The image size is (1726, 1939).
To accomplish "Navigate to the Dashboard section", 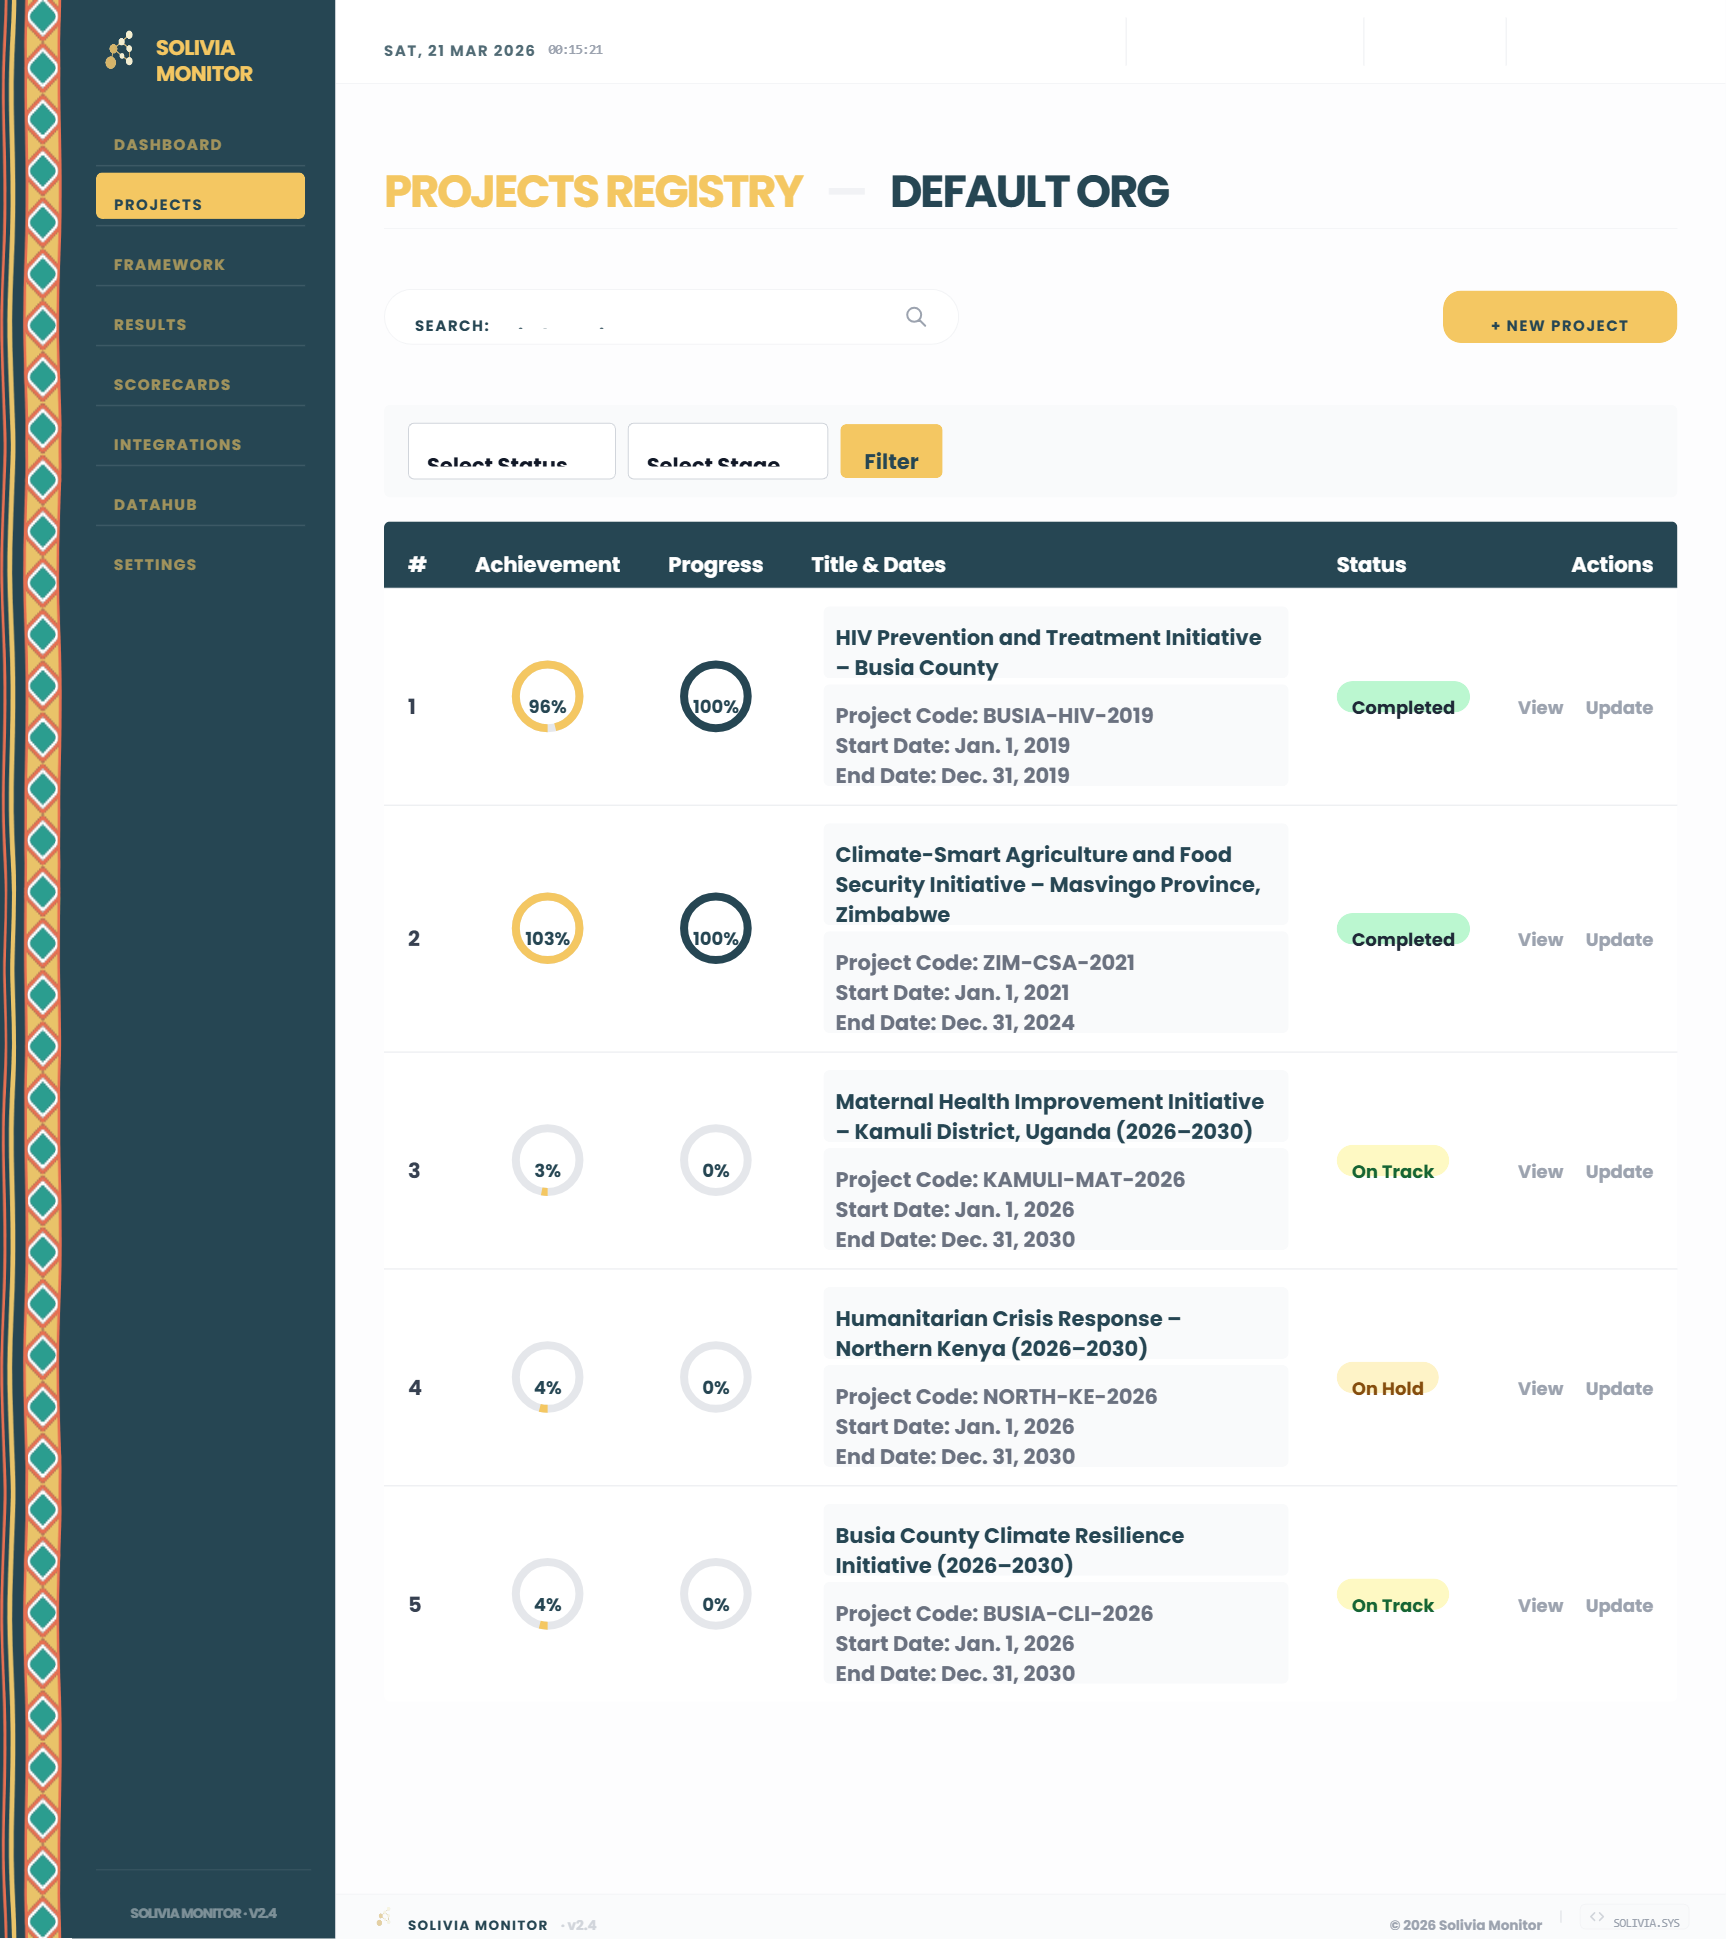I will pos(167,144).
